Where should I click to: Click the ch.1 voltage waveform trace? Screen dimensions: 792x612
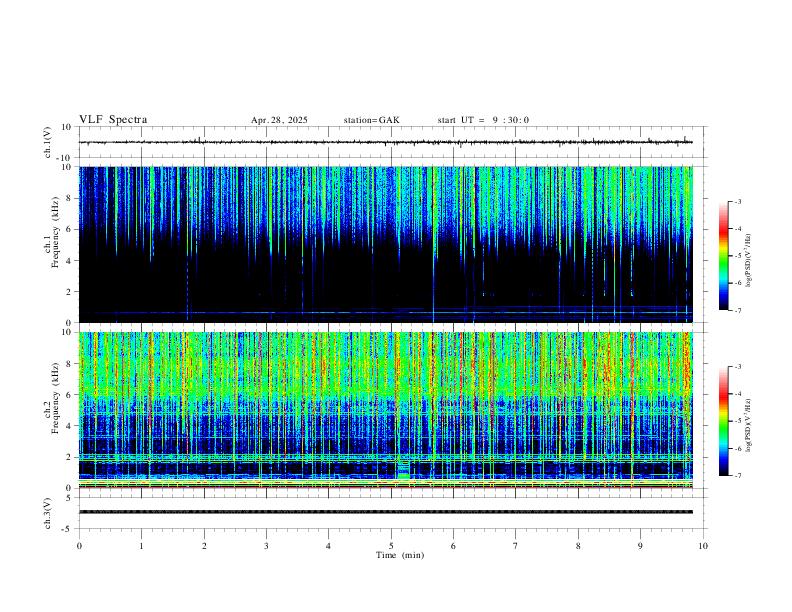click(x=386, y=142)
